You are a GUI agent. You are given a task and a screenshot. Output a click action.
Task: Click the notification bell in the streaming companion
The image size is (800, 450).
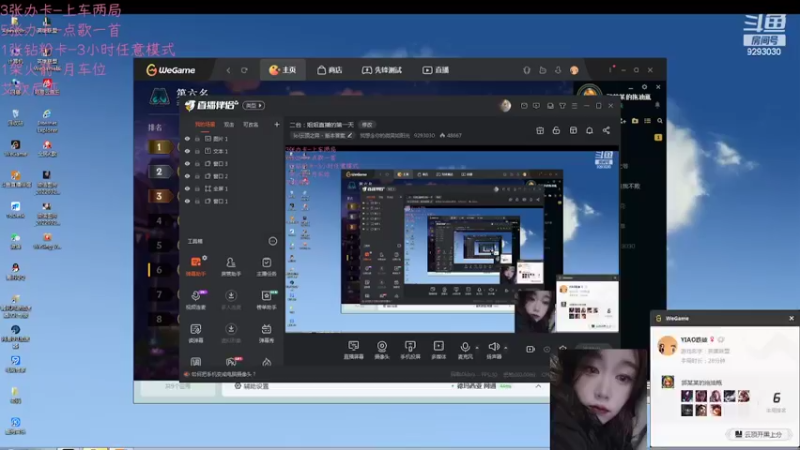tap(589, 130)
